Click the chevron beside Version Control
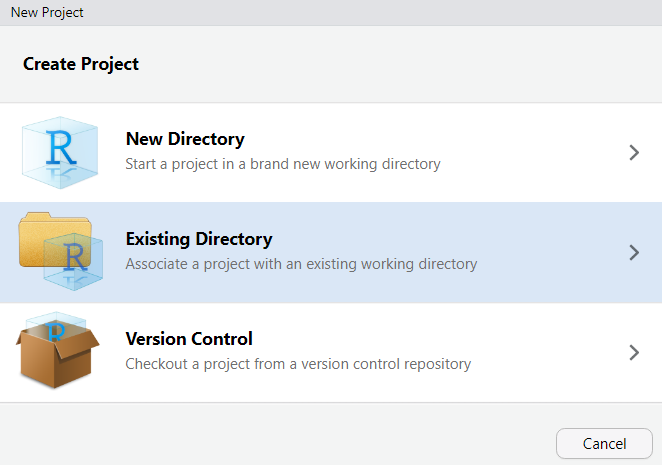 [x=634, y=352]
